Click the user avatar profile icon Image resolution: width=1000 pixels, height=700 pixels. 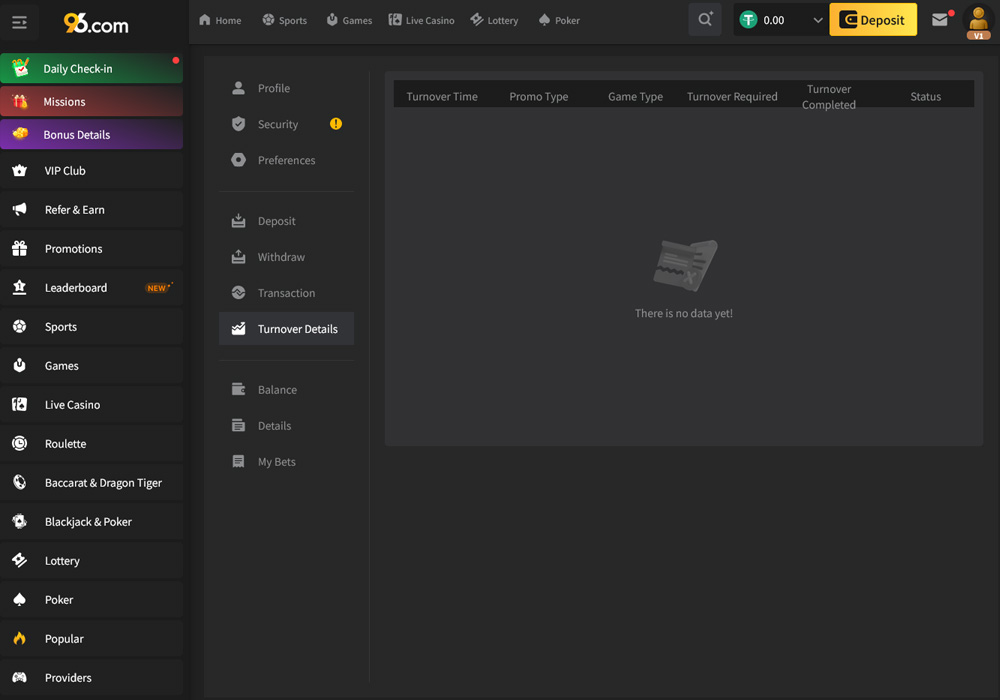(x=978, y=21)
